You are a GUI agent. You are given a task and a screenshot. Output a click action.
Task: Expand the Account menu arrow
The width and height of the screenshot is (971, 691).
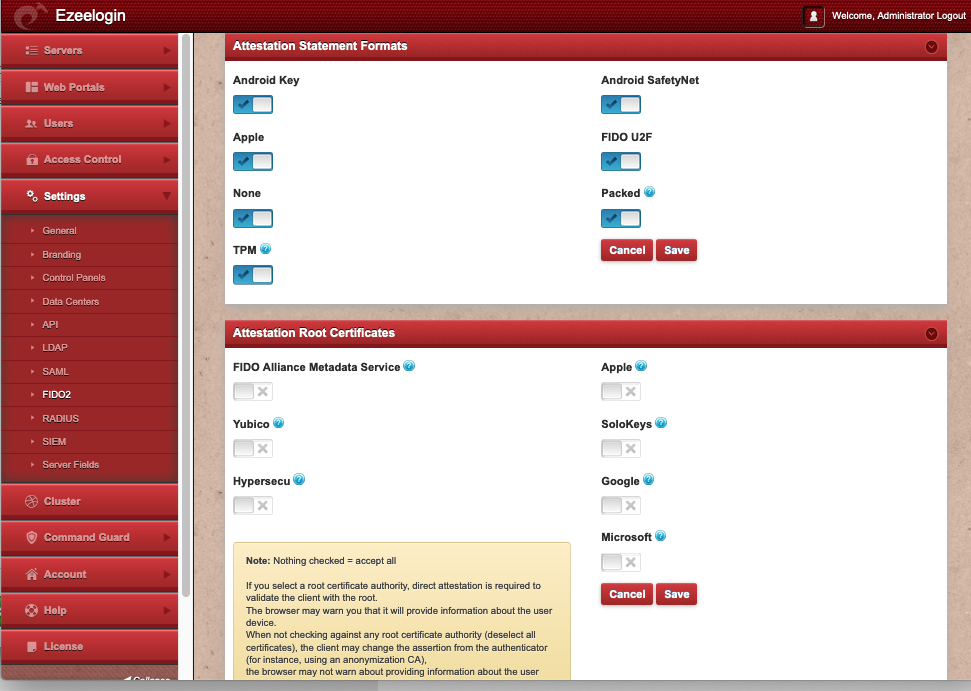(167, 574)
